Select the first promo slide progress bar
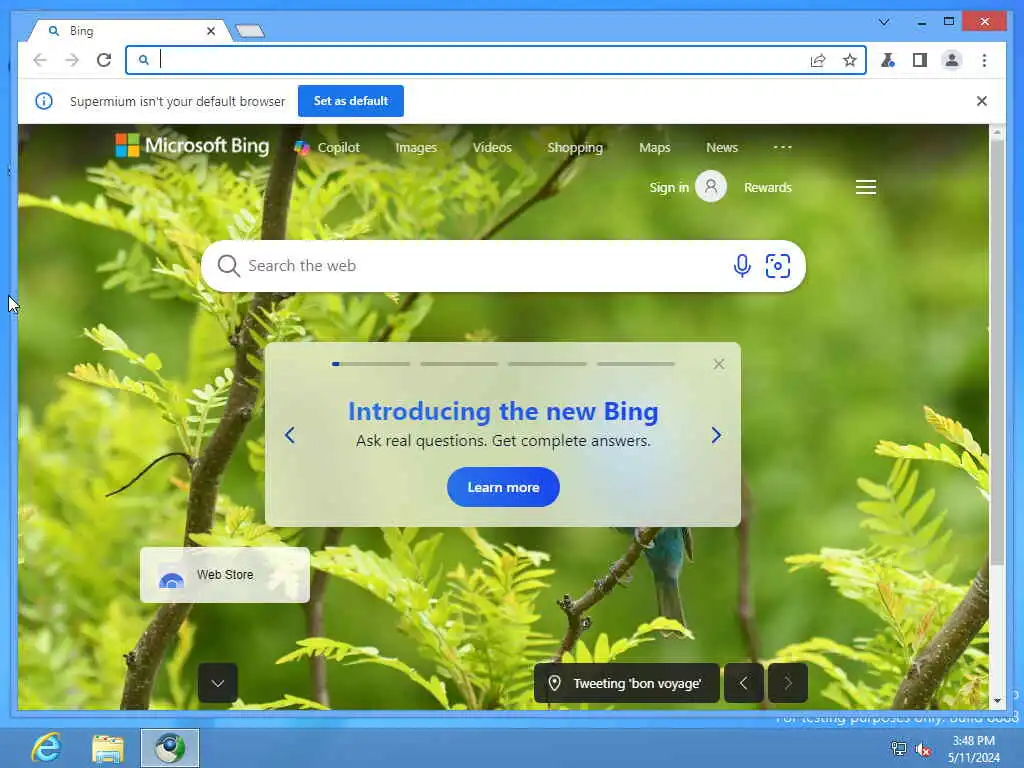1024x768 pixels. (371, 364)
